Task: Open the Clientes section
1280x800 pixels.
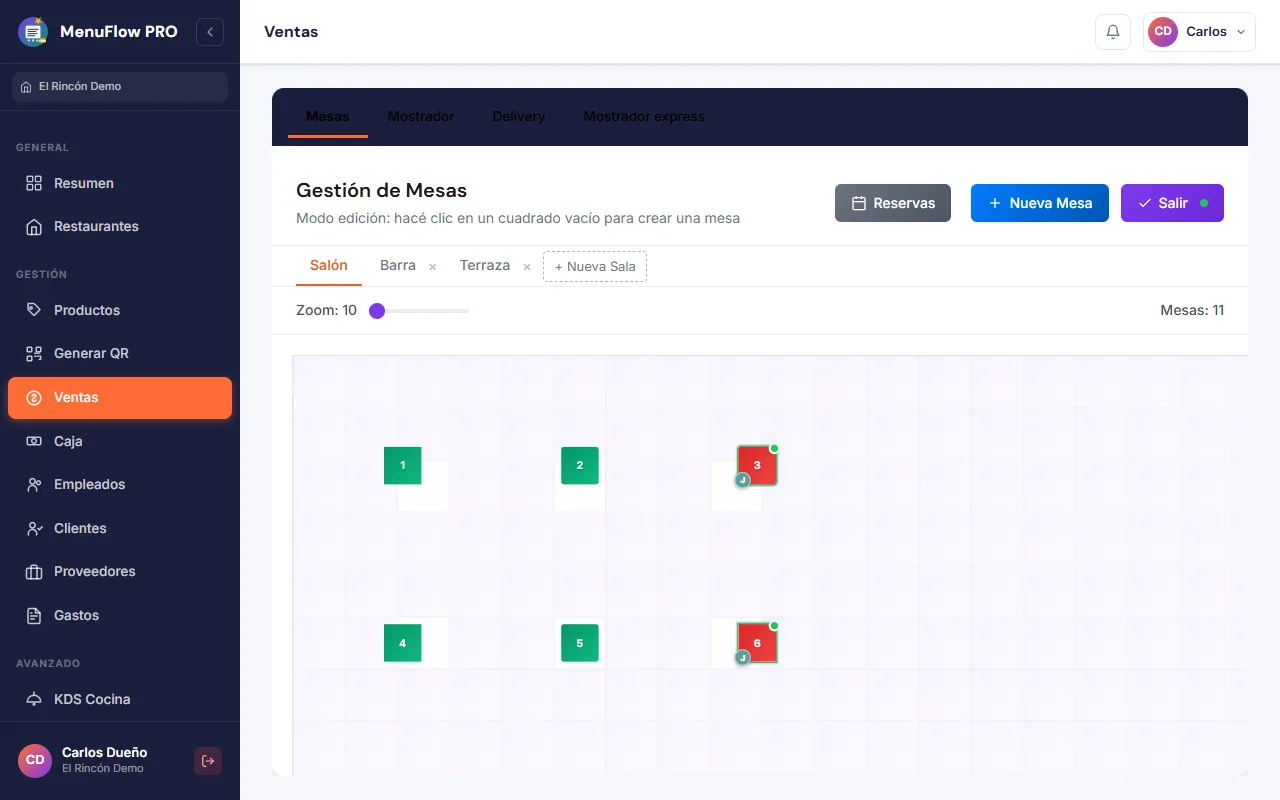Action: [x=120, y=528]
